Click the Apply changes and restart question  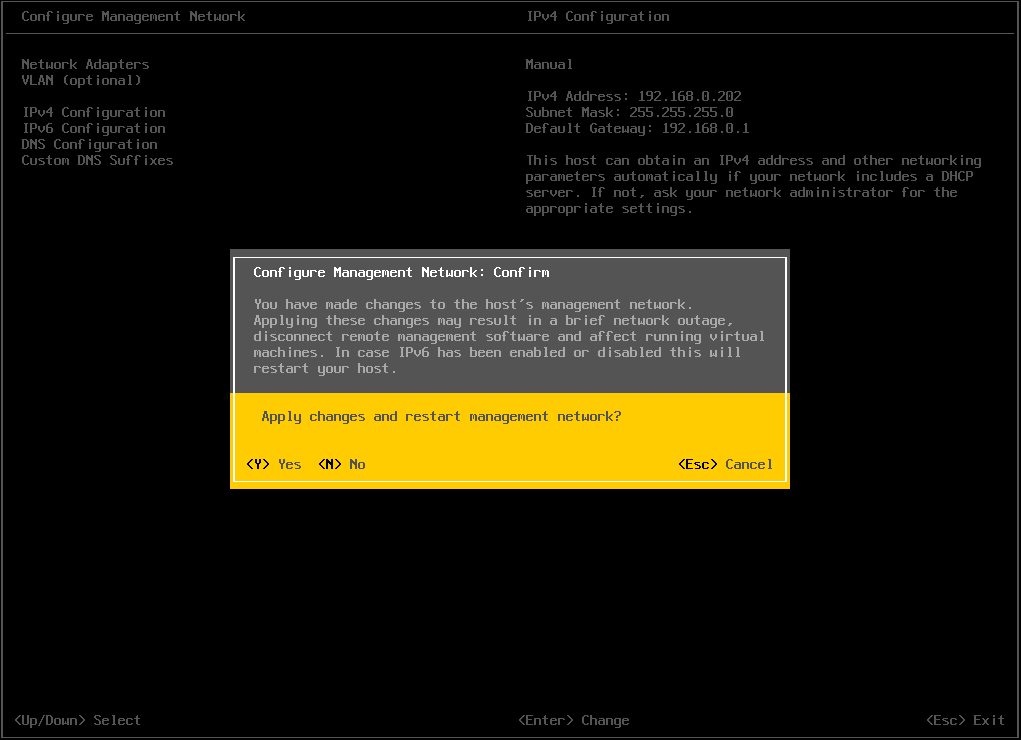(441, 417)
